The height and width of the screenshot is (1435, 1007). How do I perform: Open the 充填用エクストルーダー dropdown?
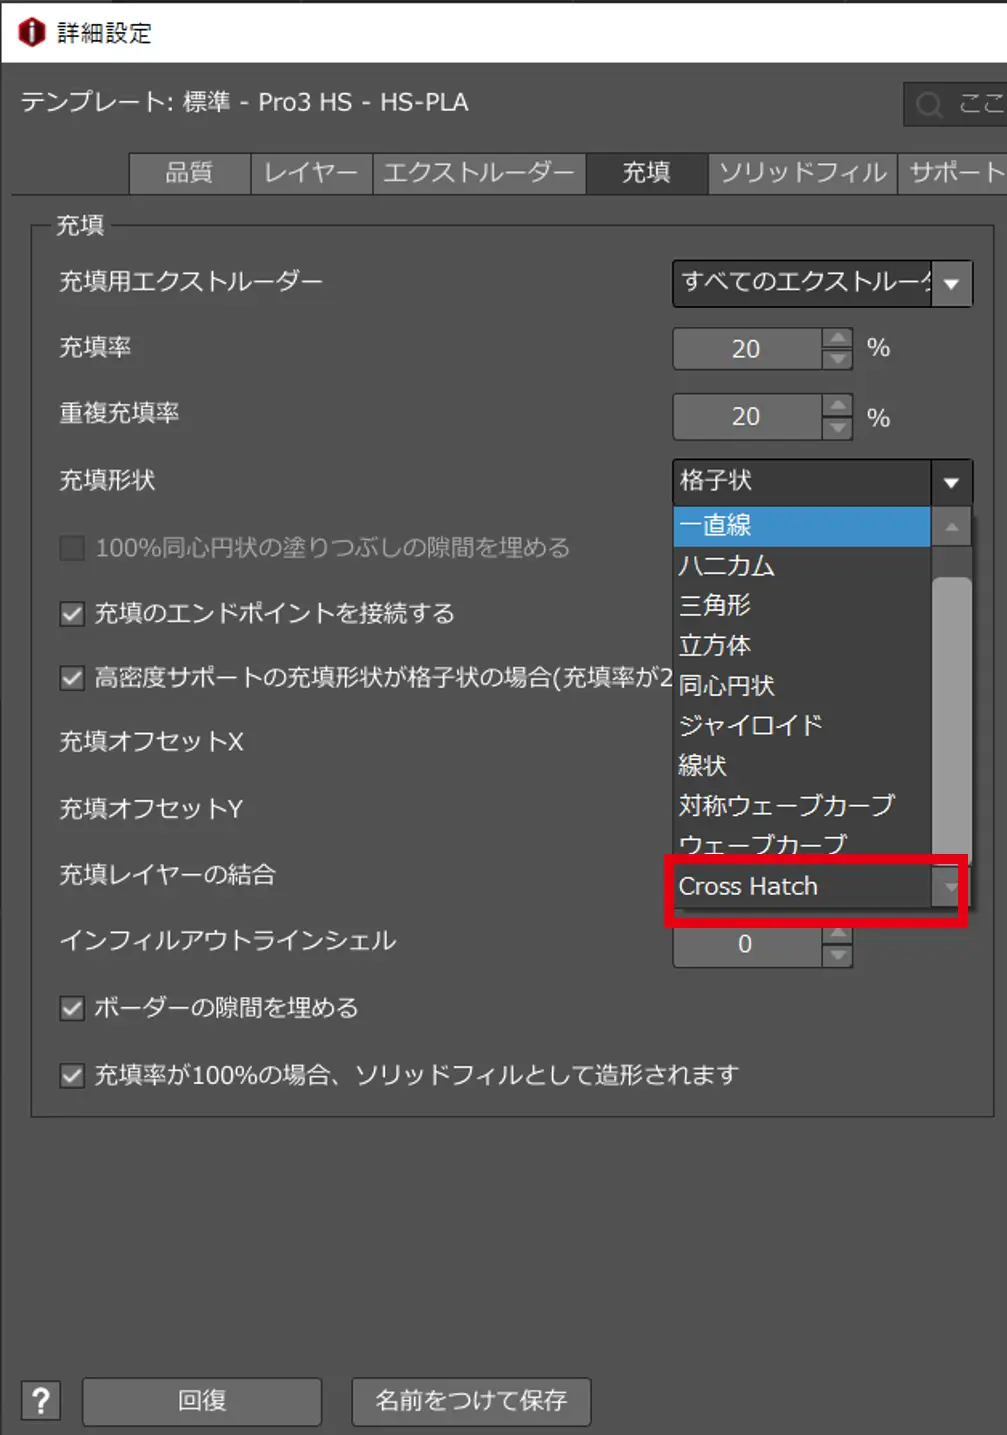click(951, 283)
